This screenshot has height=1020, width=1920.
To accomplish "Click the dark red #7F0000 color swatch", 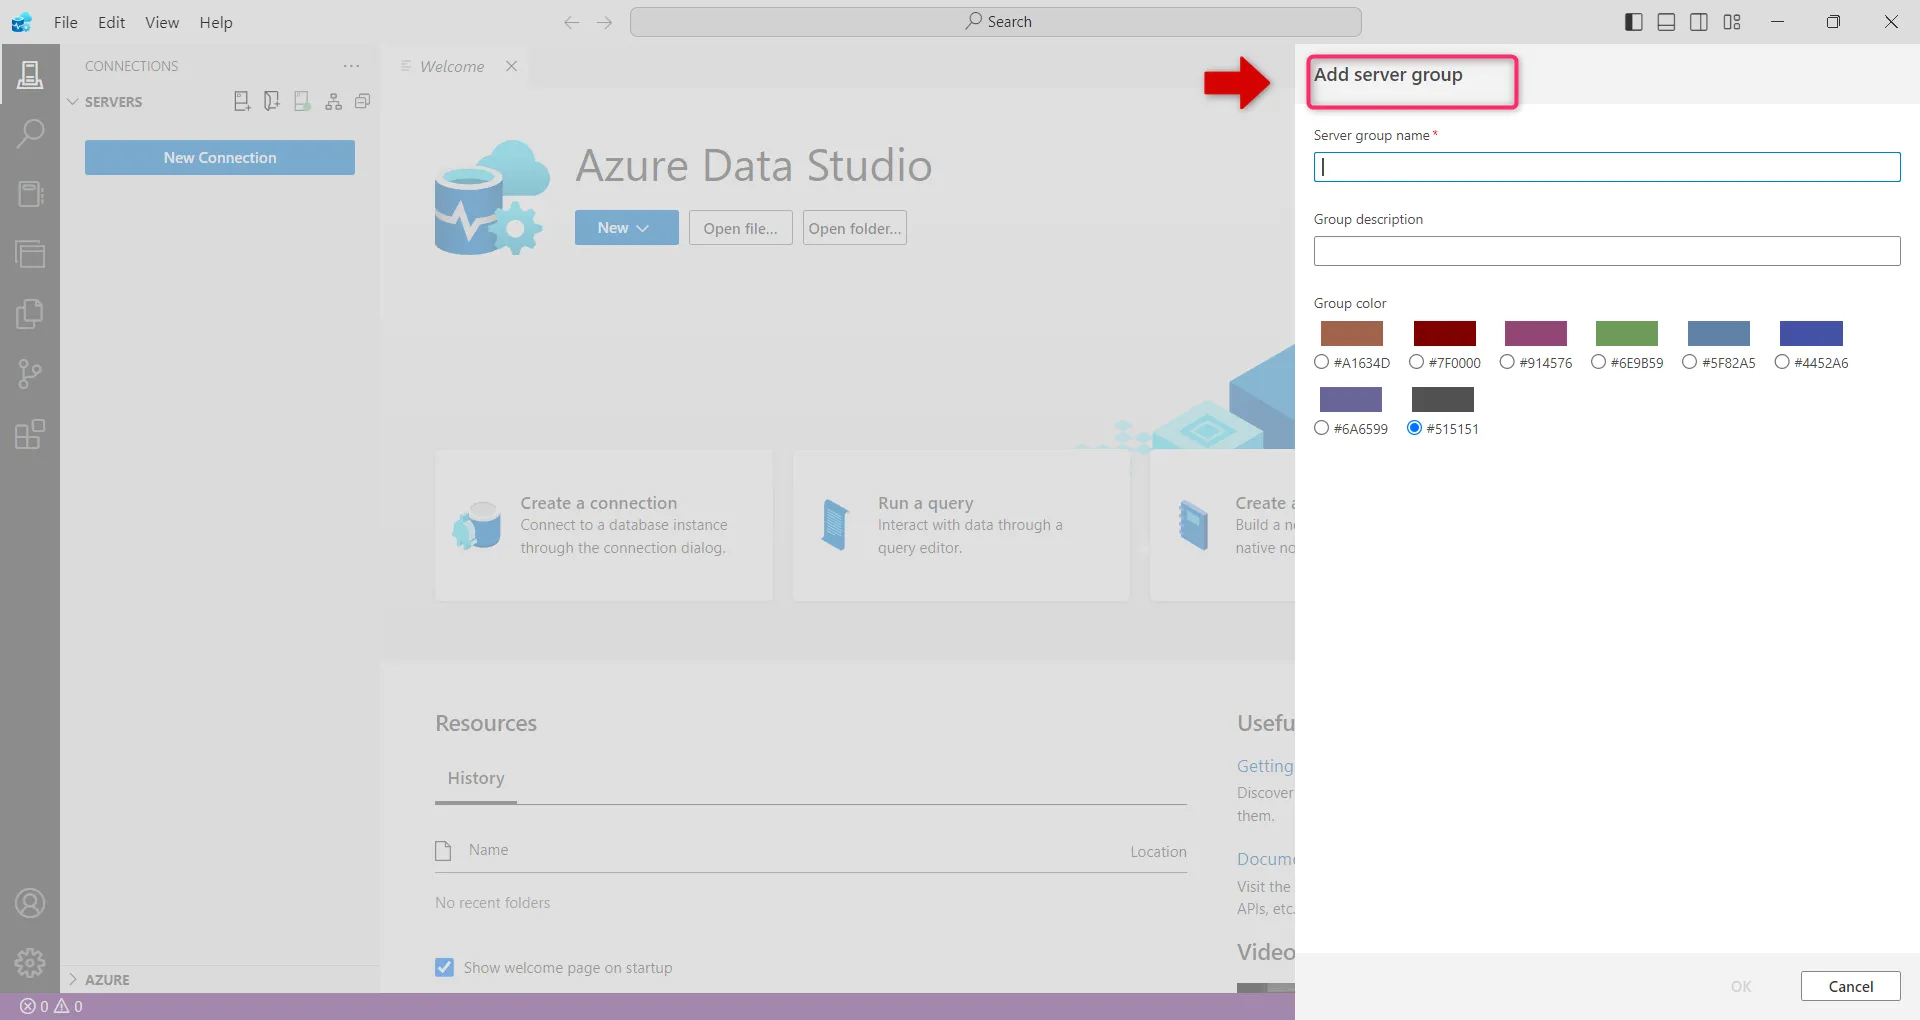I will (x=1444, y=333).
